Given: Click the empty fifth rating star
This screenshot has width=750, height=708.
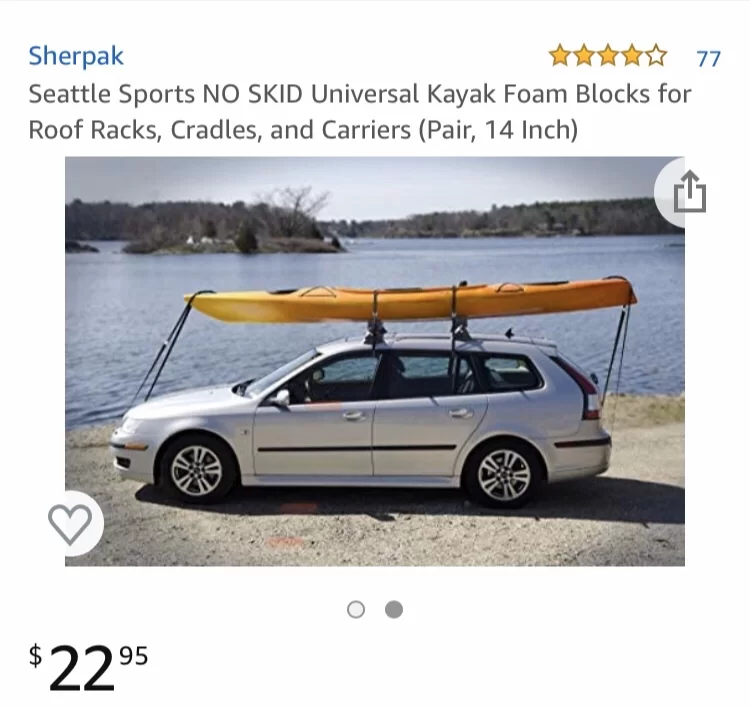Looking at the screenshot, I should tap(656, 55).
